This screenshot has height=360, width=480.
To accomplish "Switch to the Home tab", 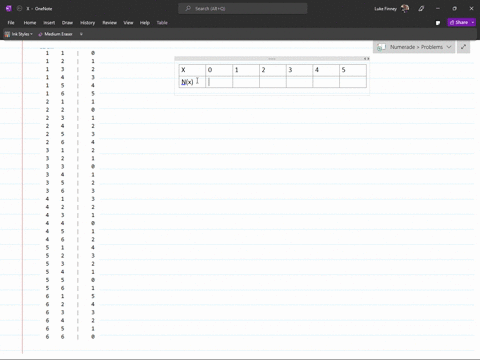I will 30,23.
